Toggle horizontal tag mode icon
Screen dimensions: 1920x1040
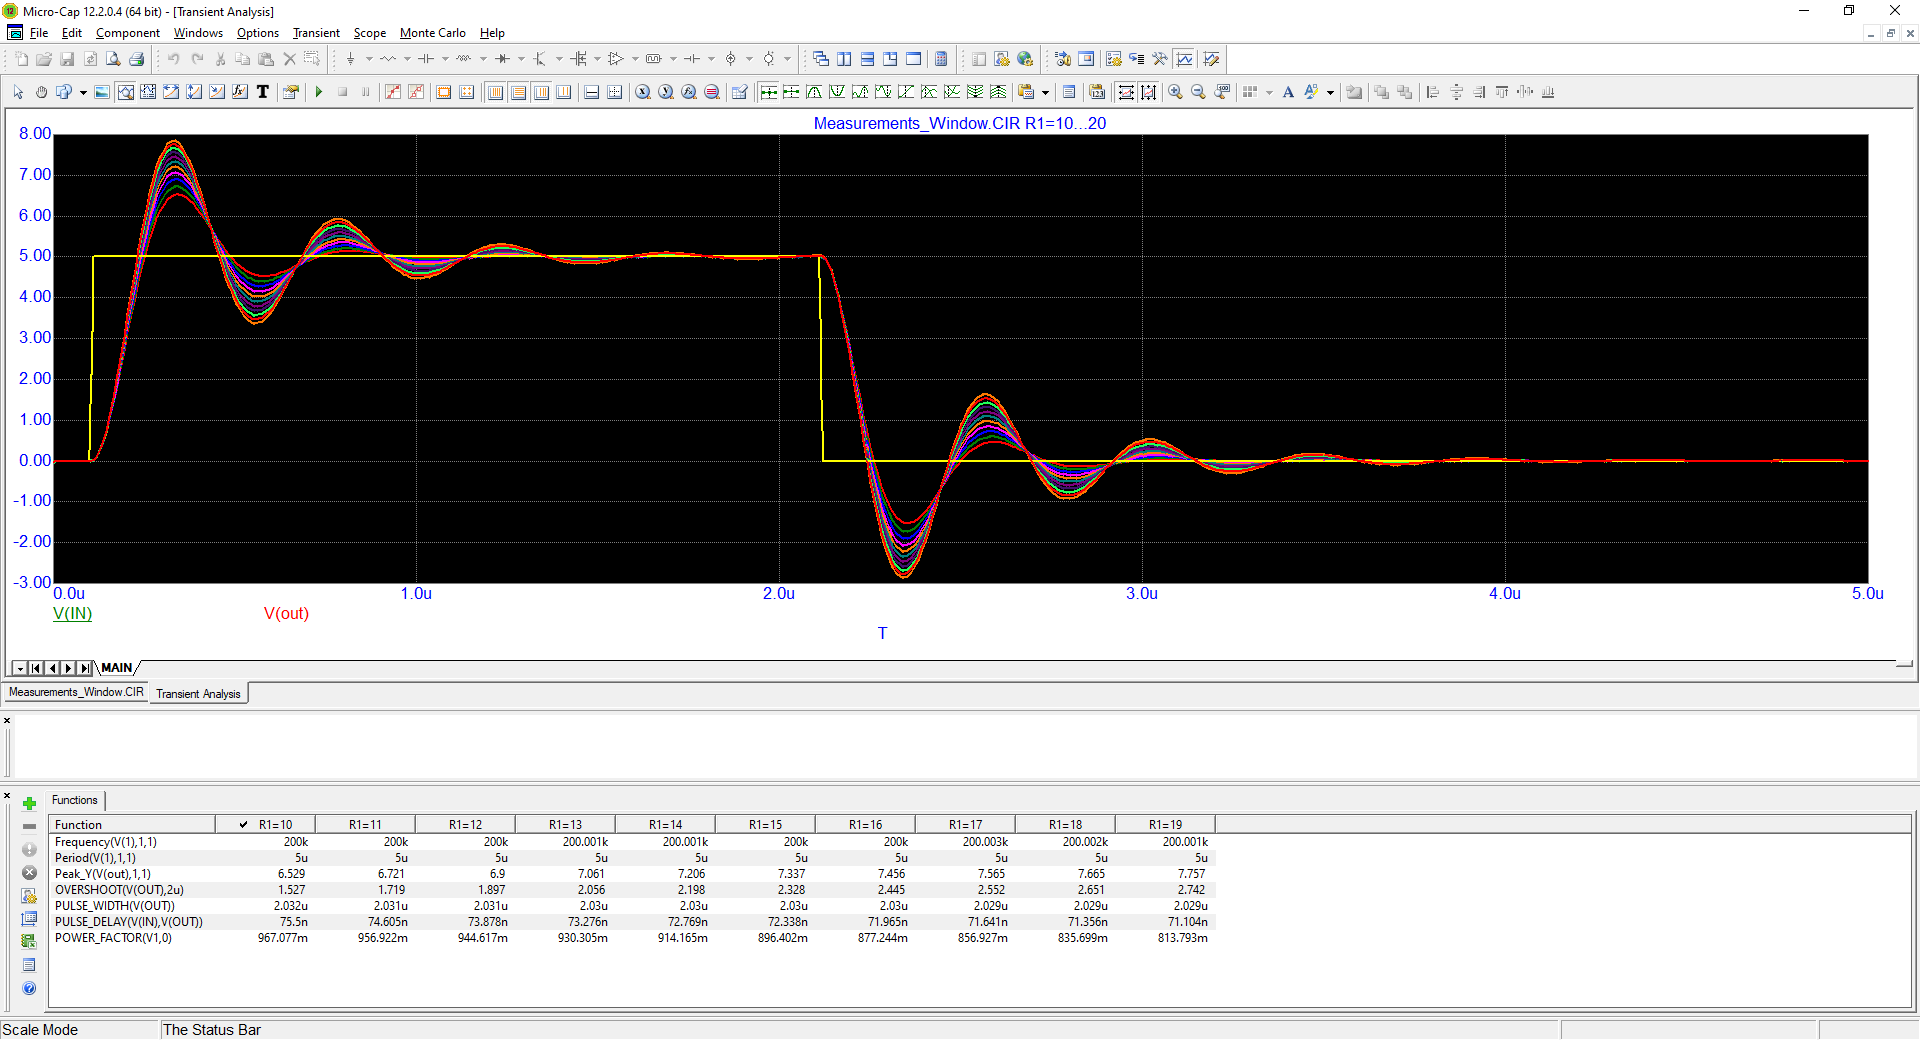(x=171, y=92)
